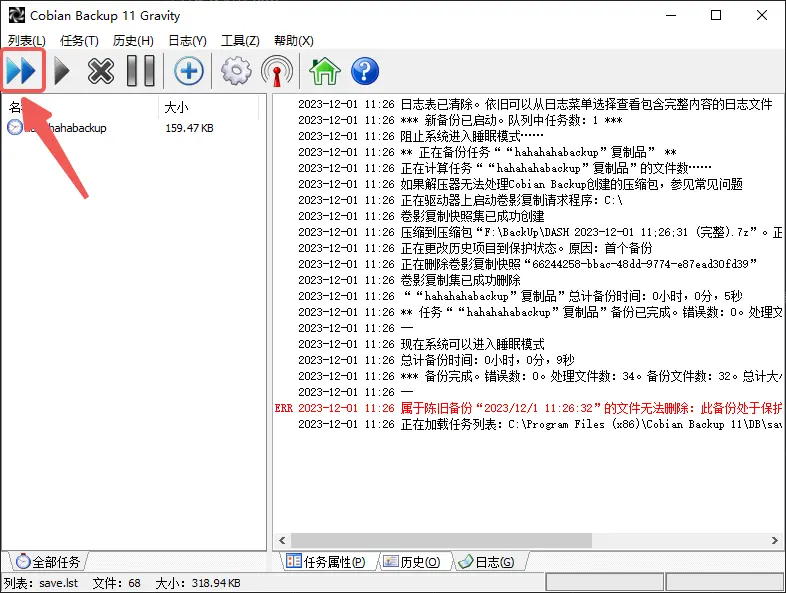The height and width of the screenshot is (593, 786).
Task: Switch to the 历史(O) tab
Action: pyautogui.click(x=412, y=562)
